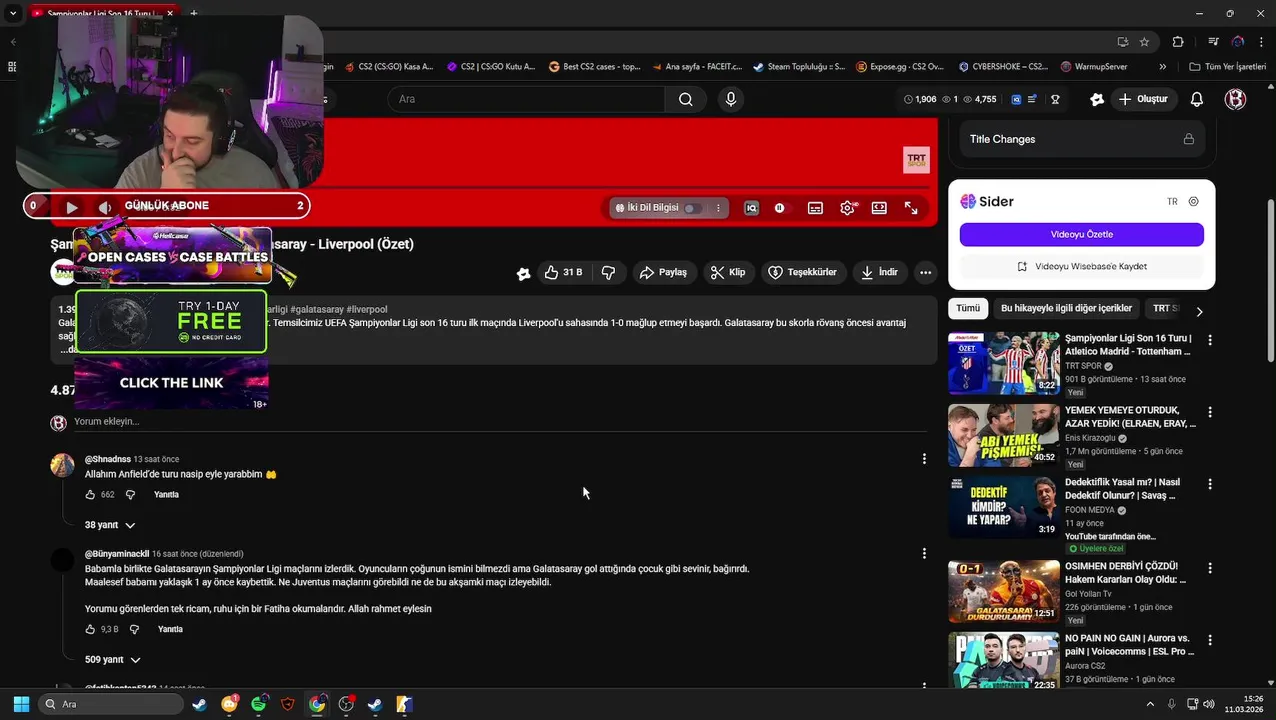Screen dimensions: 1276x720
Task: Click the player play button
Action: click(72, 208)
